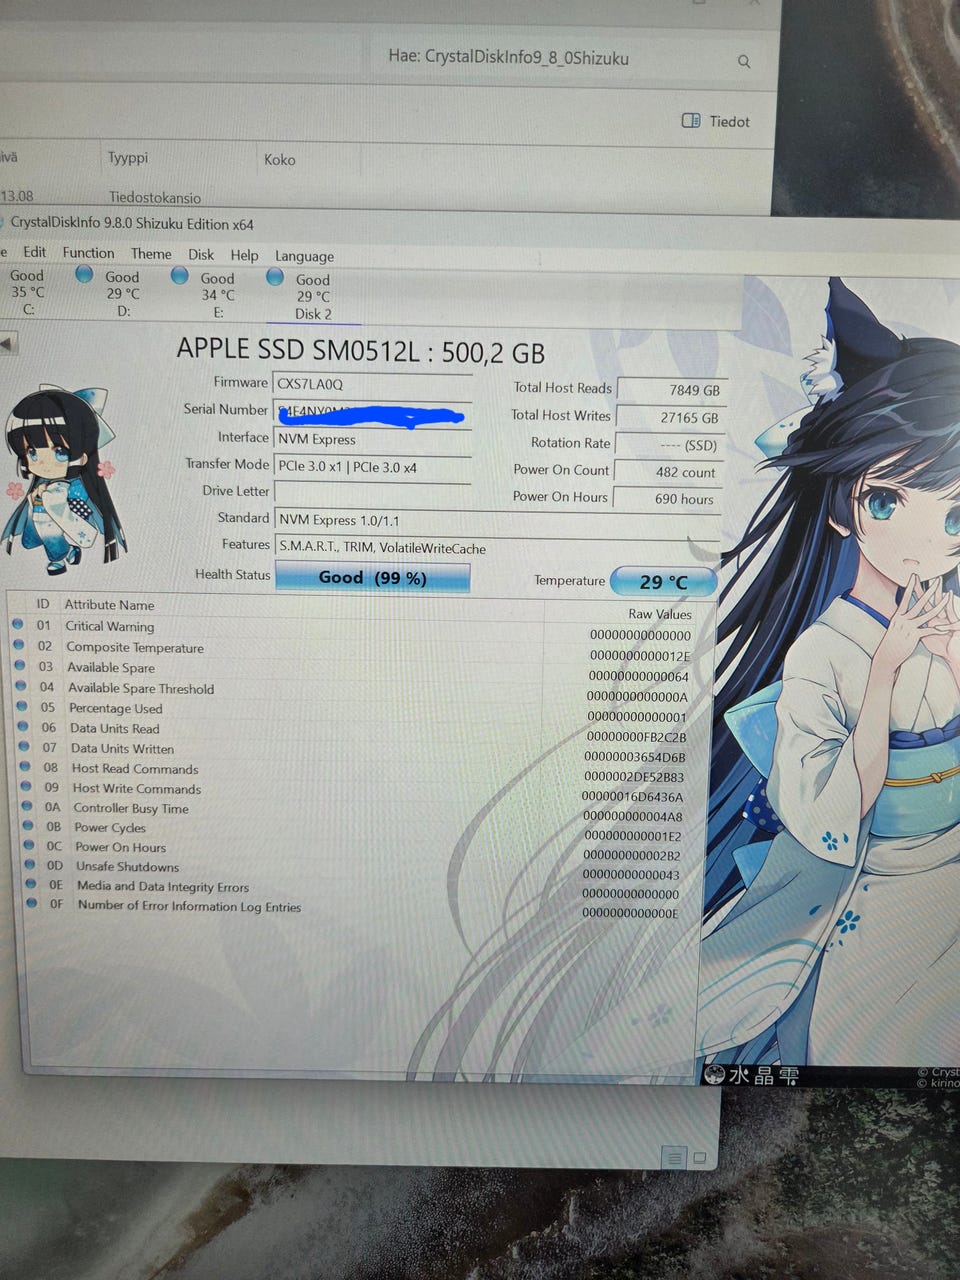Select the Critical Warning attribute name

click(x=110, y=626)
